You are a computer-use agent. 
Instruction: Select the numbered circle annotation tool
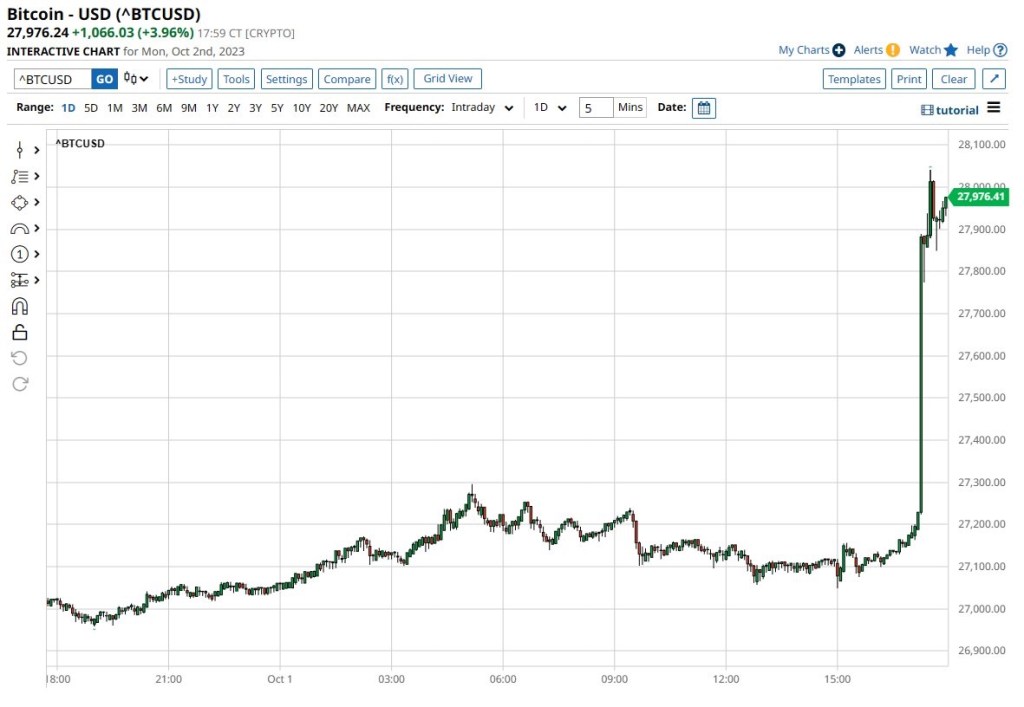tap(19, 254)
